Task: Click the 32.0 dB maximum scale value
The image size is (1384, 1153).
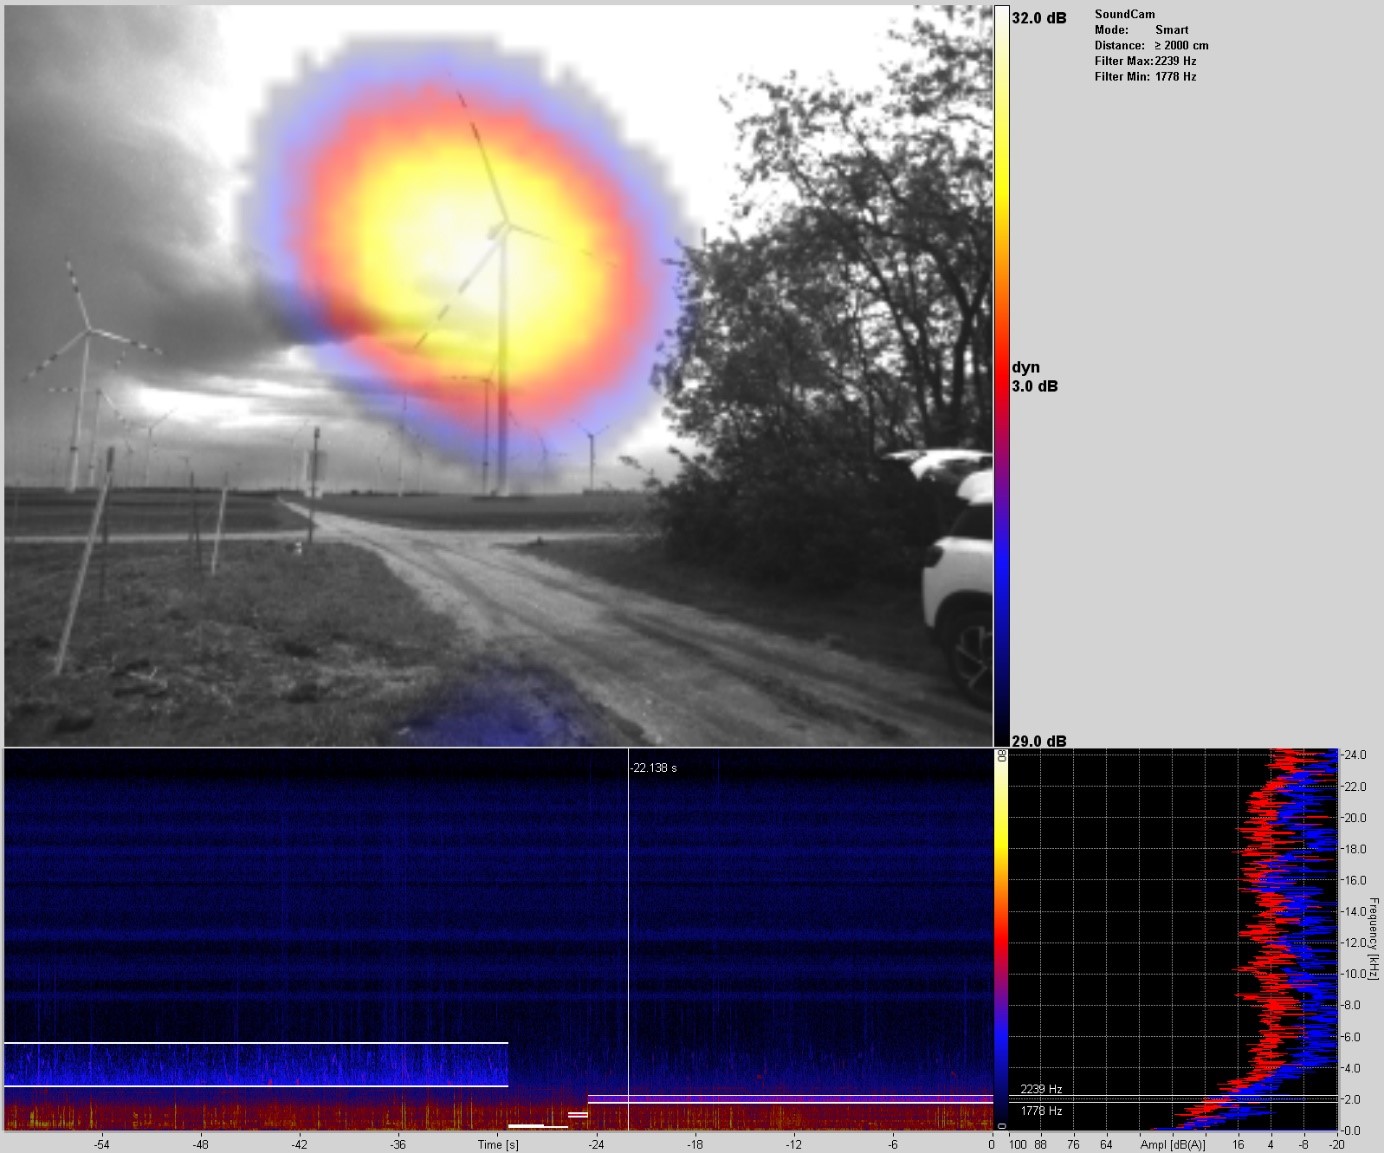Action: 1039,18
